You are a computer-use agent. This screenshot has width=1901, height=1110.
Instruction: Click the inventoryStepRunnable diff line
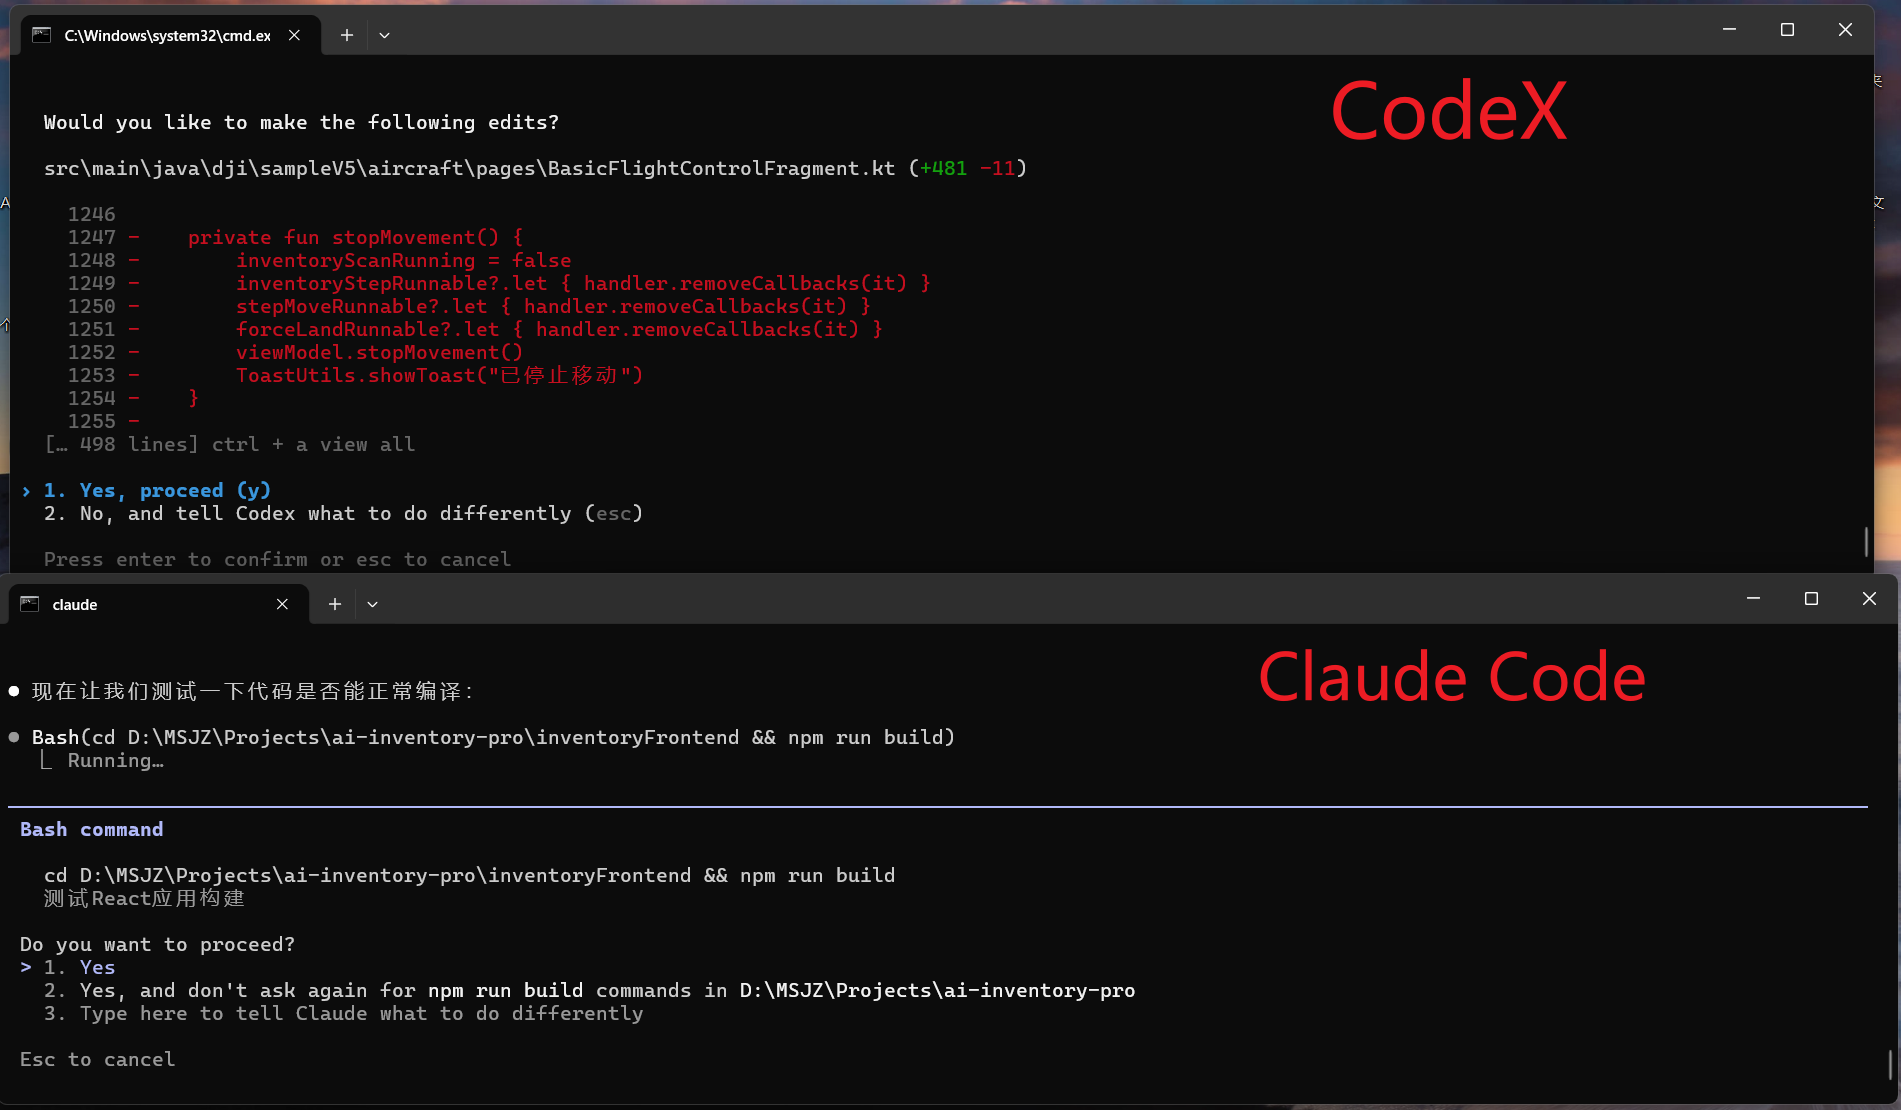click(x=583, y=283)
